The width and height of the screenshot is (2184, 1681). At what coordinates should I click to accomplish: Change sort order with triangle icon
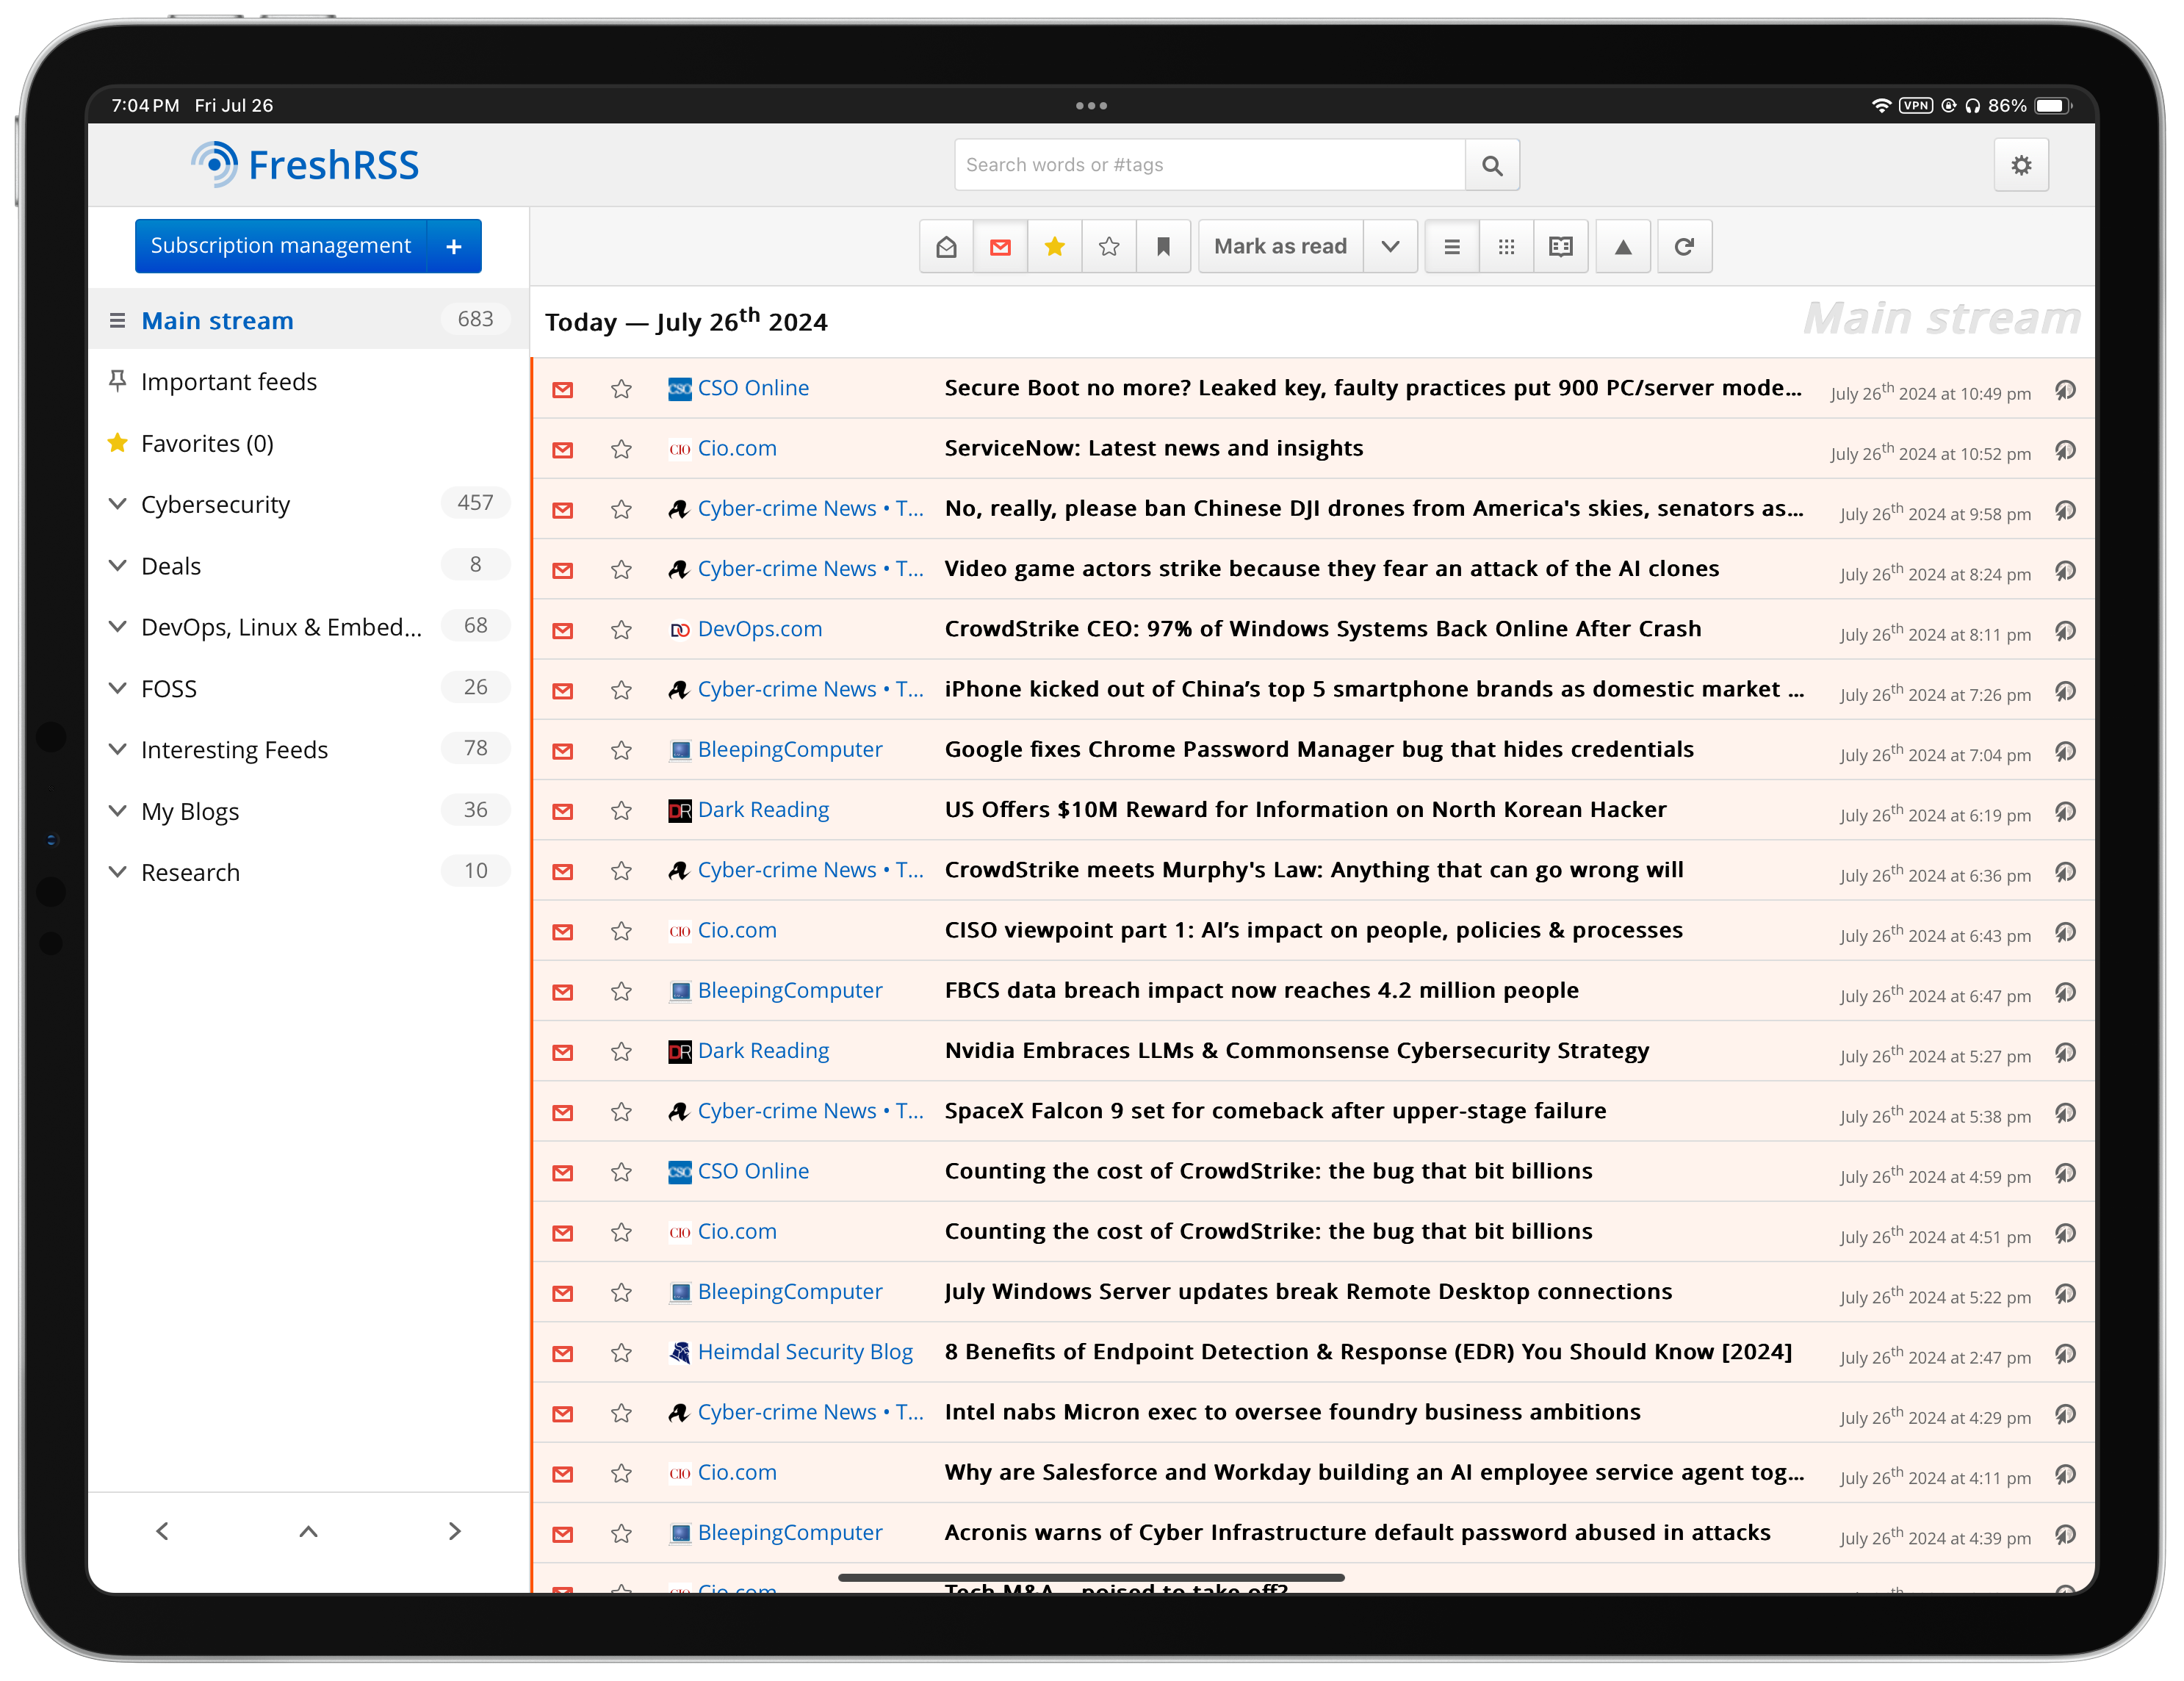click(x=1623, y=246)
